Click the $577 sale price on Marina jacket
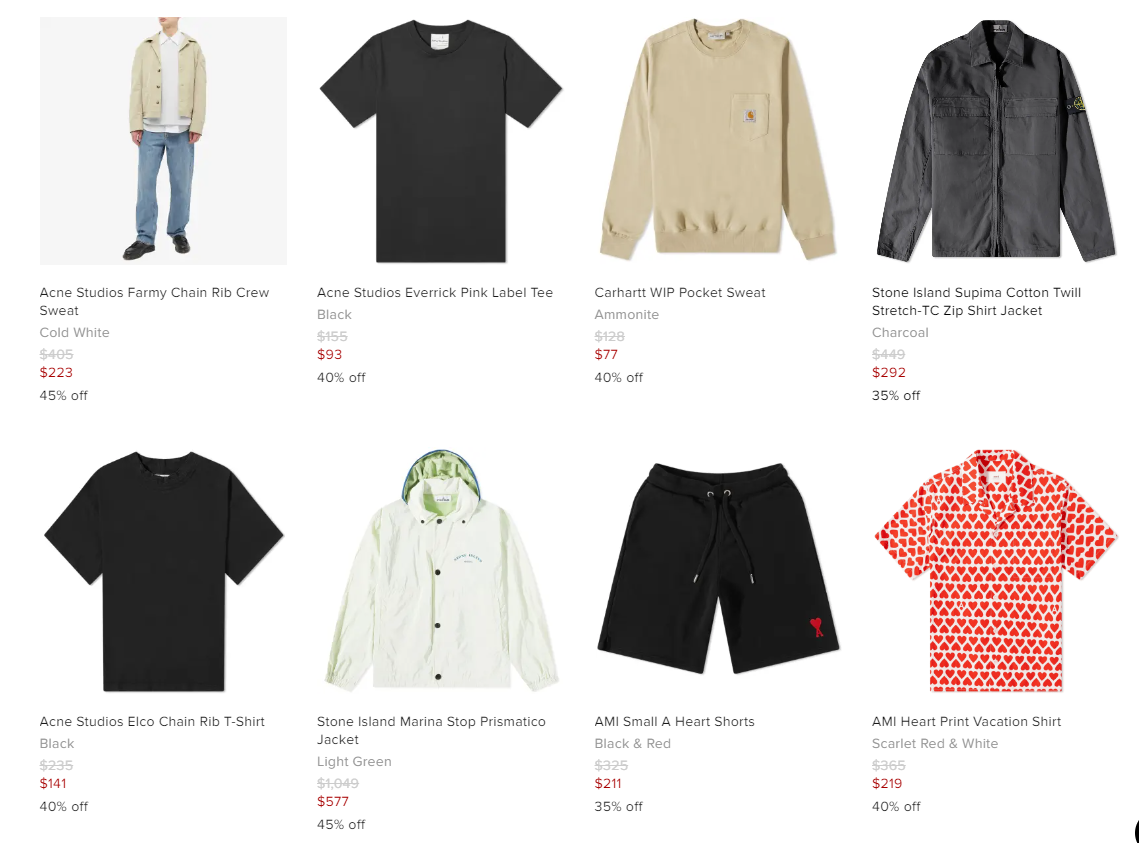This screenshot has height=843, width=1139. (x=333, y=802)
